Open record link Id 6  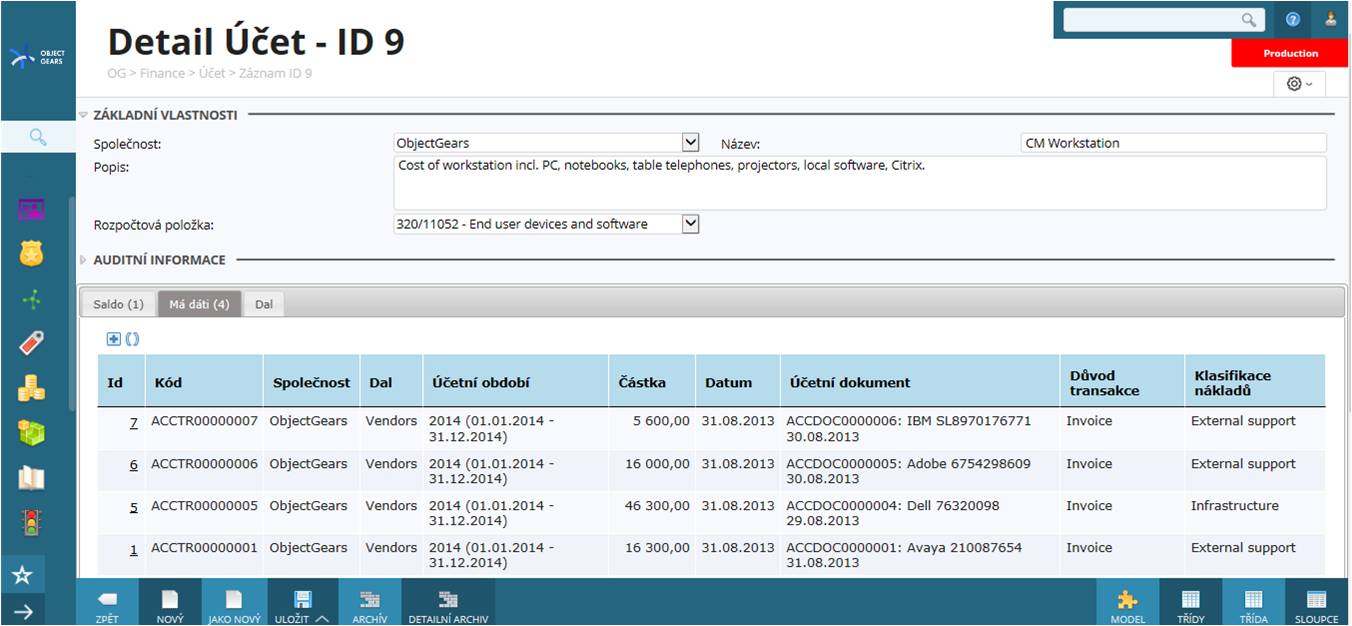(134, 465)
